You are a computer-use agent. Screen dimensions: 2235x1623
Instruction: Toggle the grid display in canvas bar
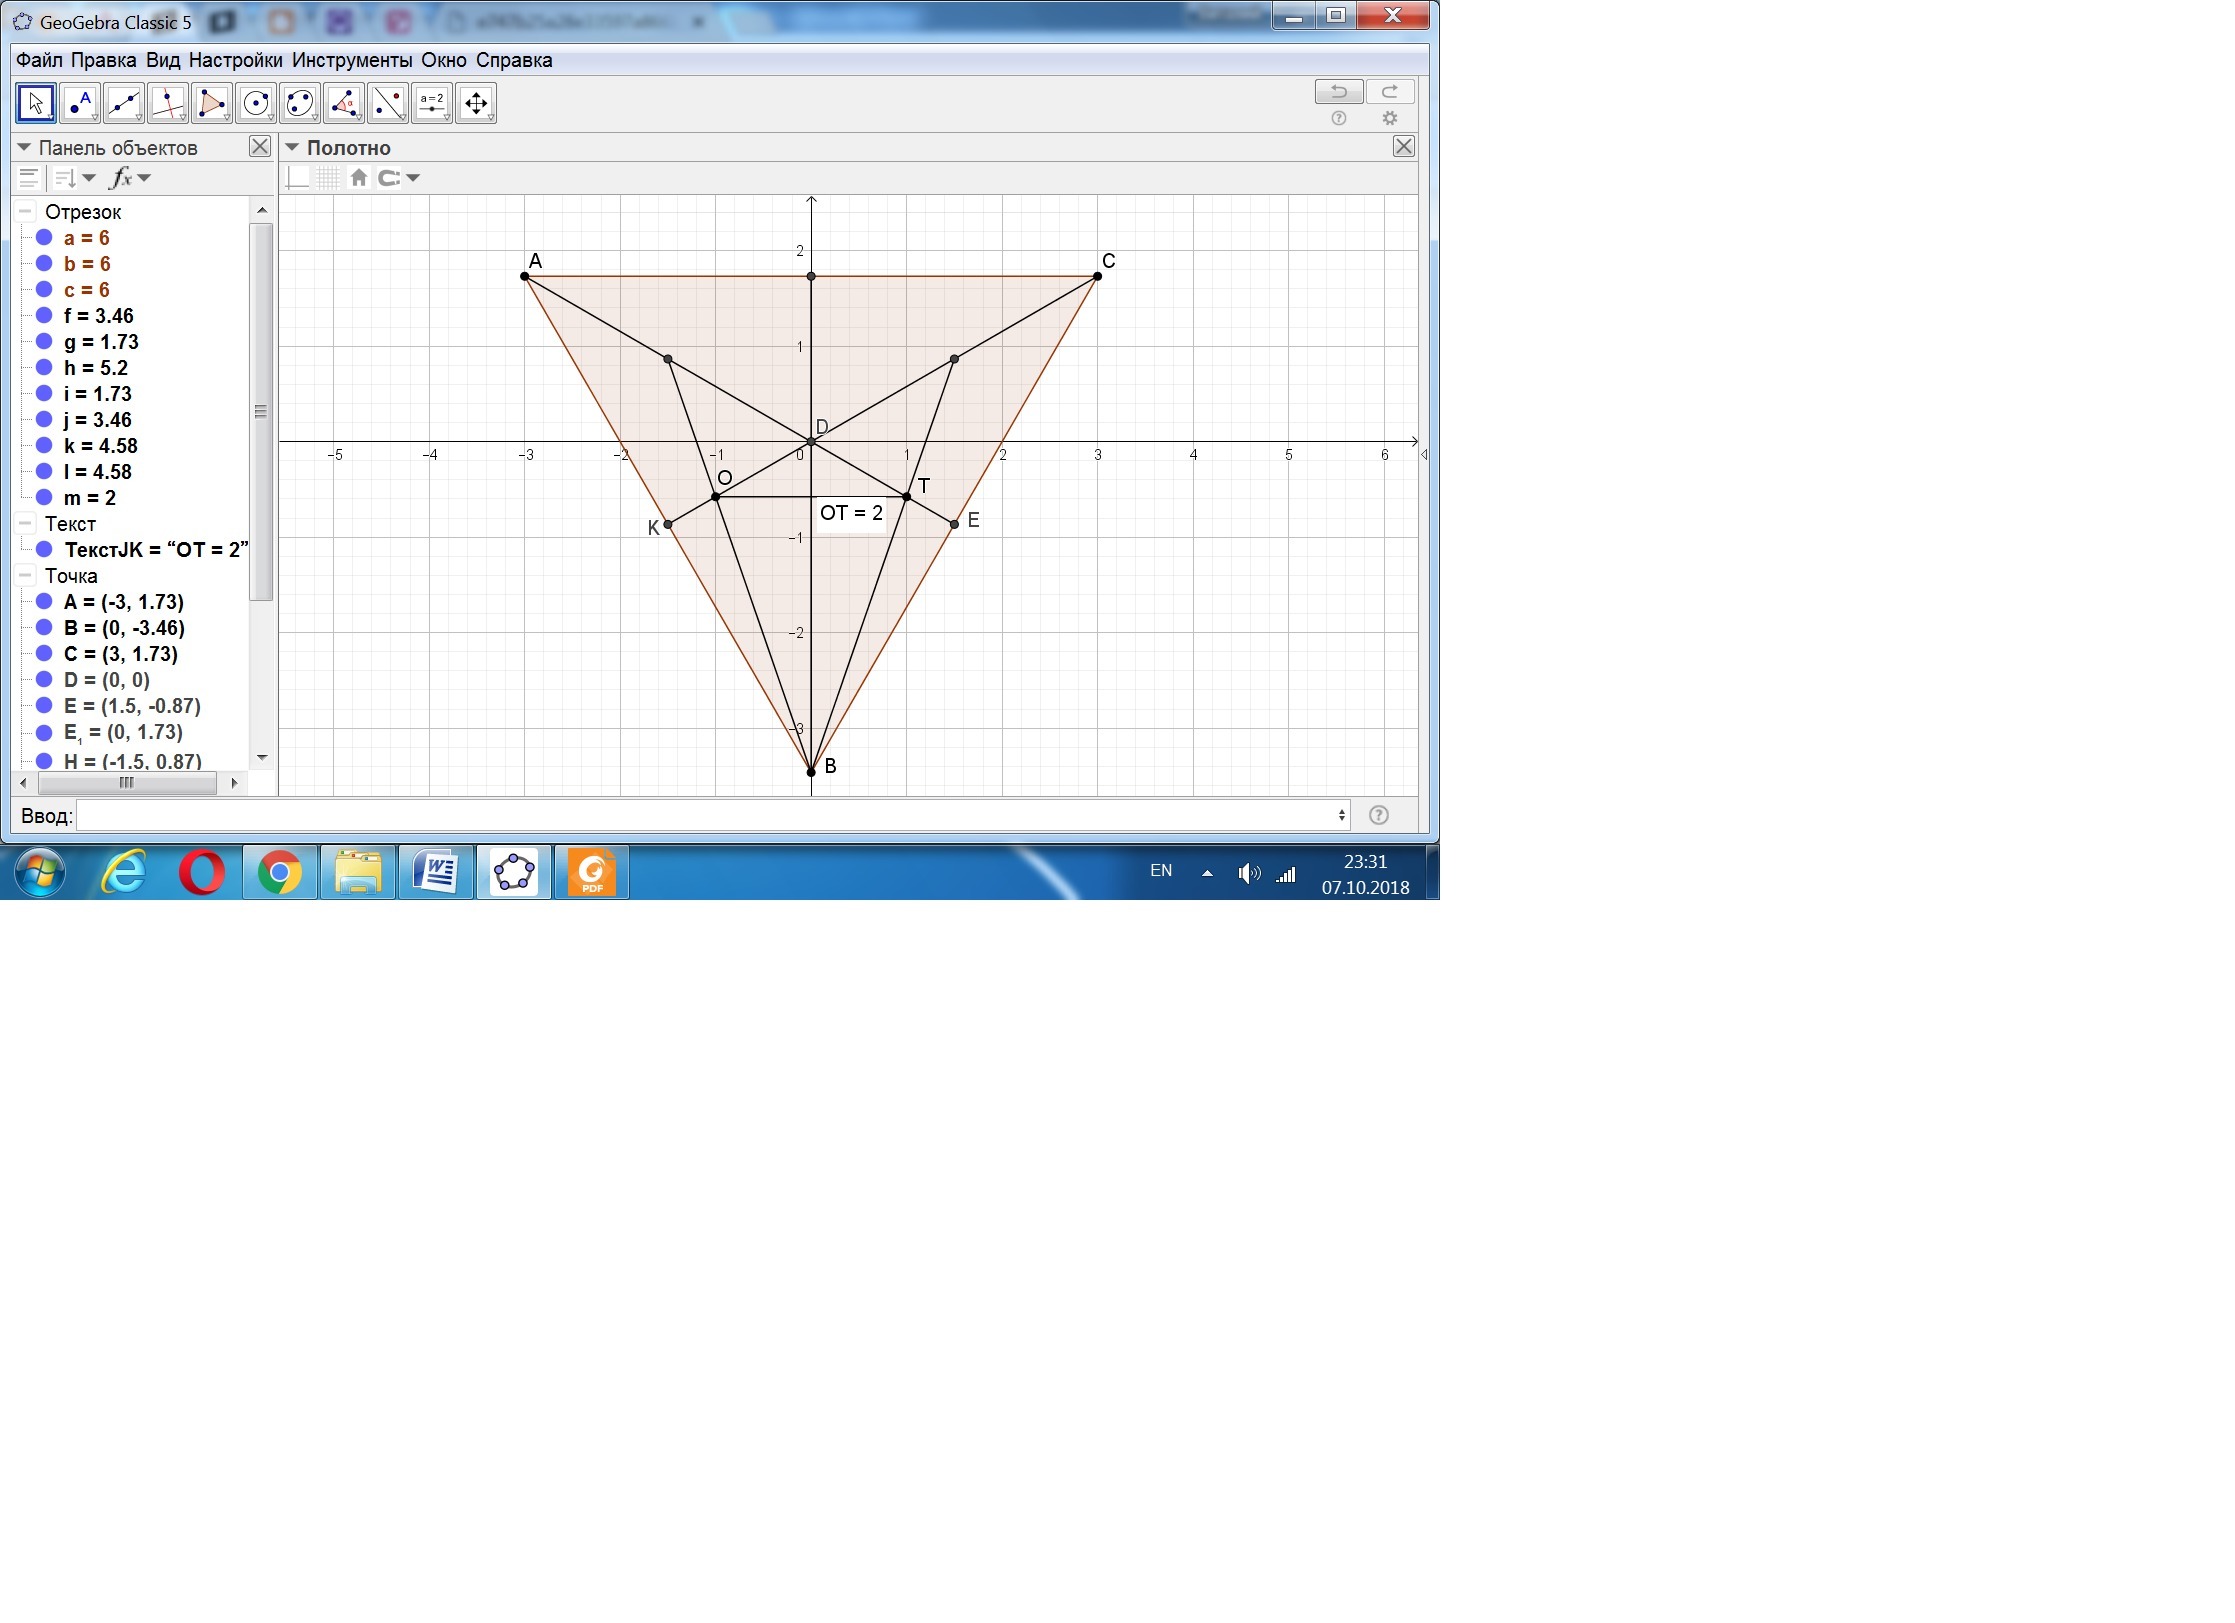click(x=328, y=178)
